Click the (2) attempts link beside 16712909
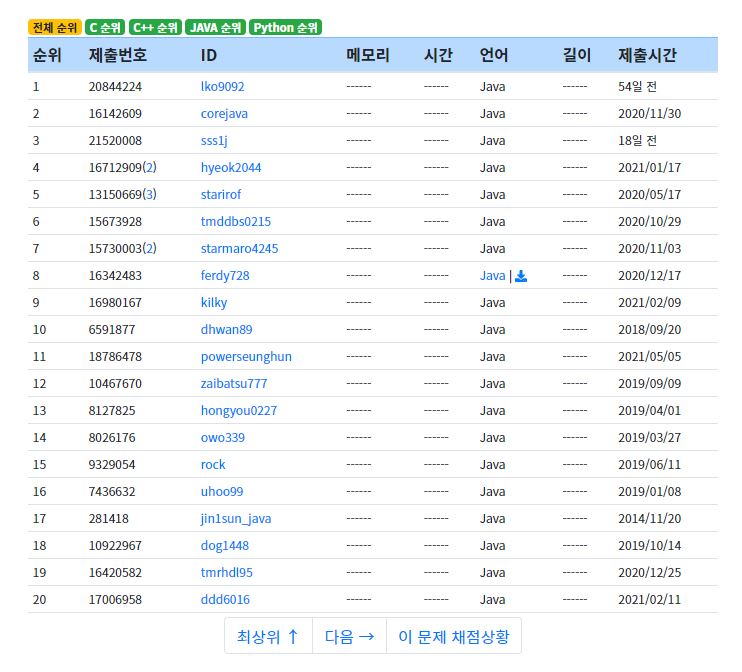Viewport: 742px width, 672px height. (150, 168)
